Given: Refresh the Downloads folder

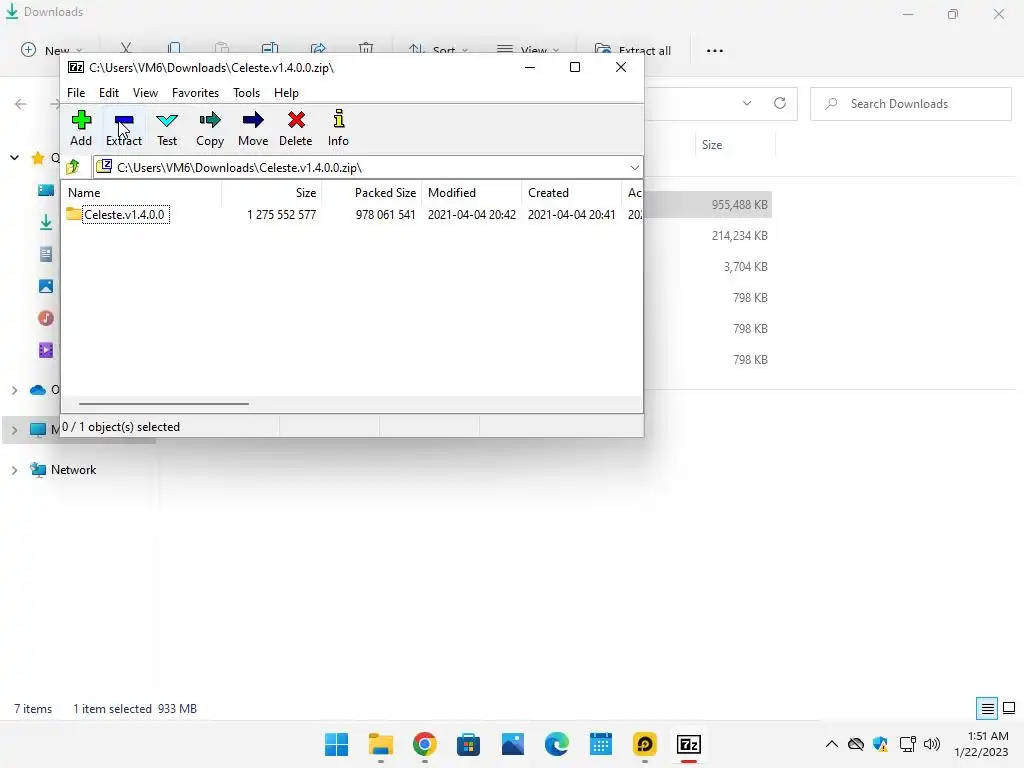Looking at the screenshot, I should pos(780,103).
